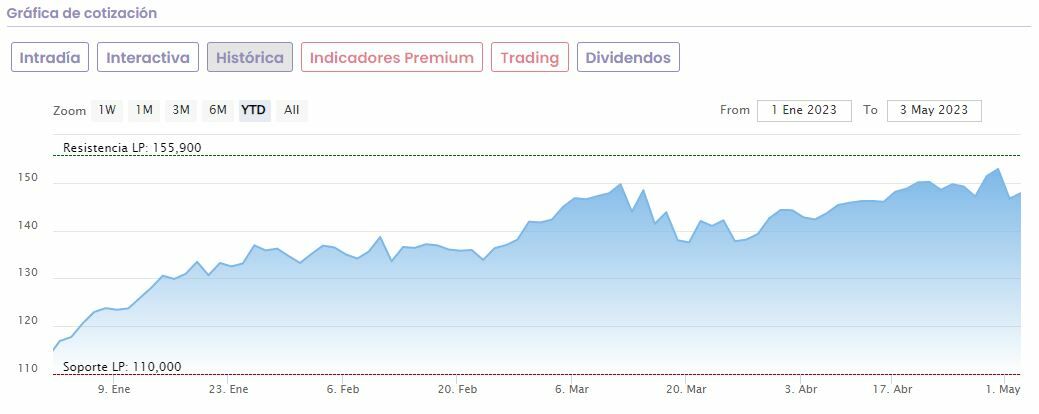Click the Resistencia LP 155,900 line label

pyautogui.click(x=132, y=148)
